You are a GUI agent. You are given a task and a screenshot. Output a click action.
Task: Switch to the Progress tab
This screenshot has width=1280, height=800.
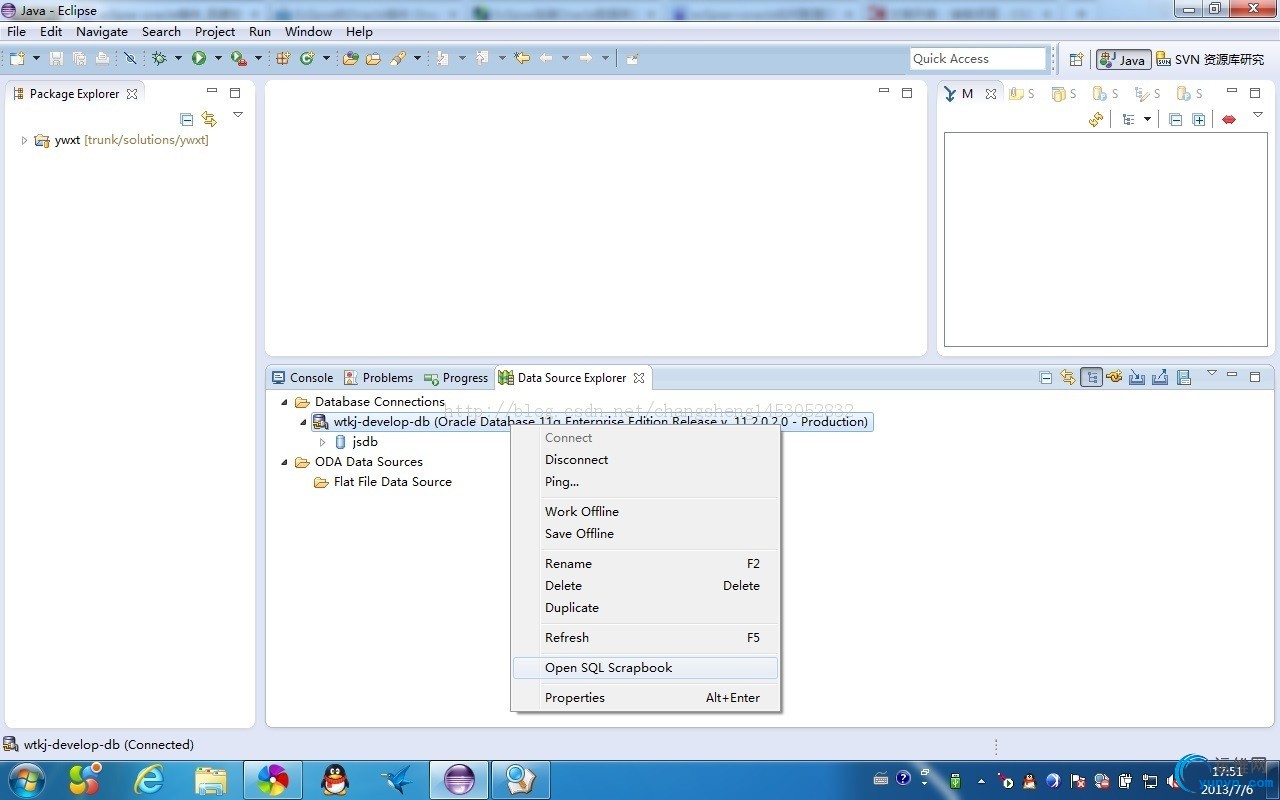tap(456, 378)
